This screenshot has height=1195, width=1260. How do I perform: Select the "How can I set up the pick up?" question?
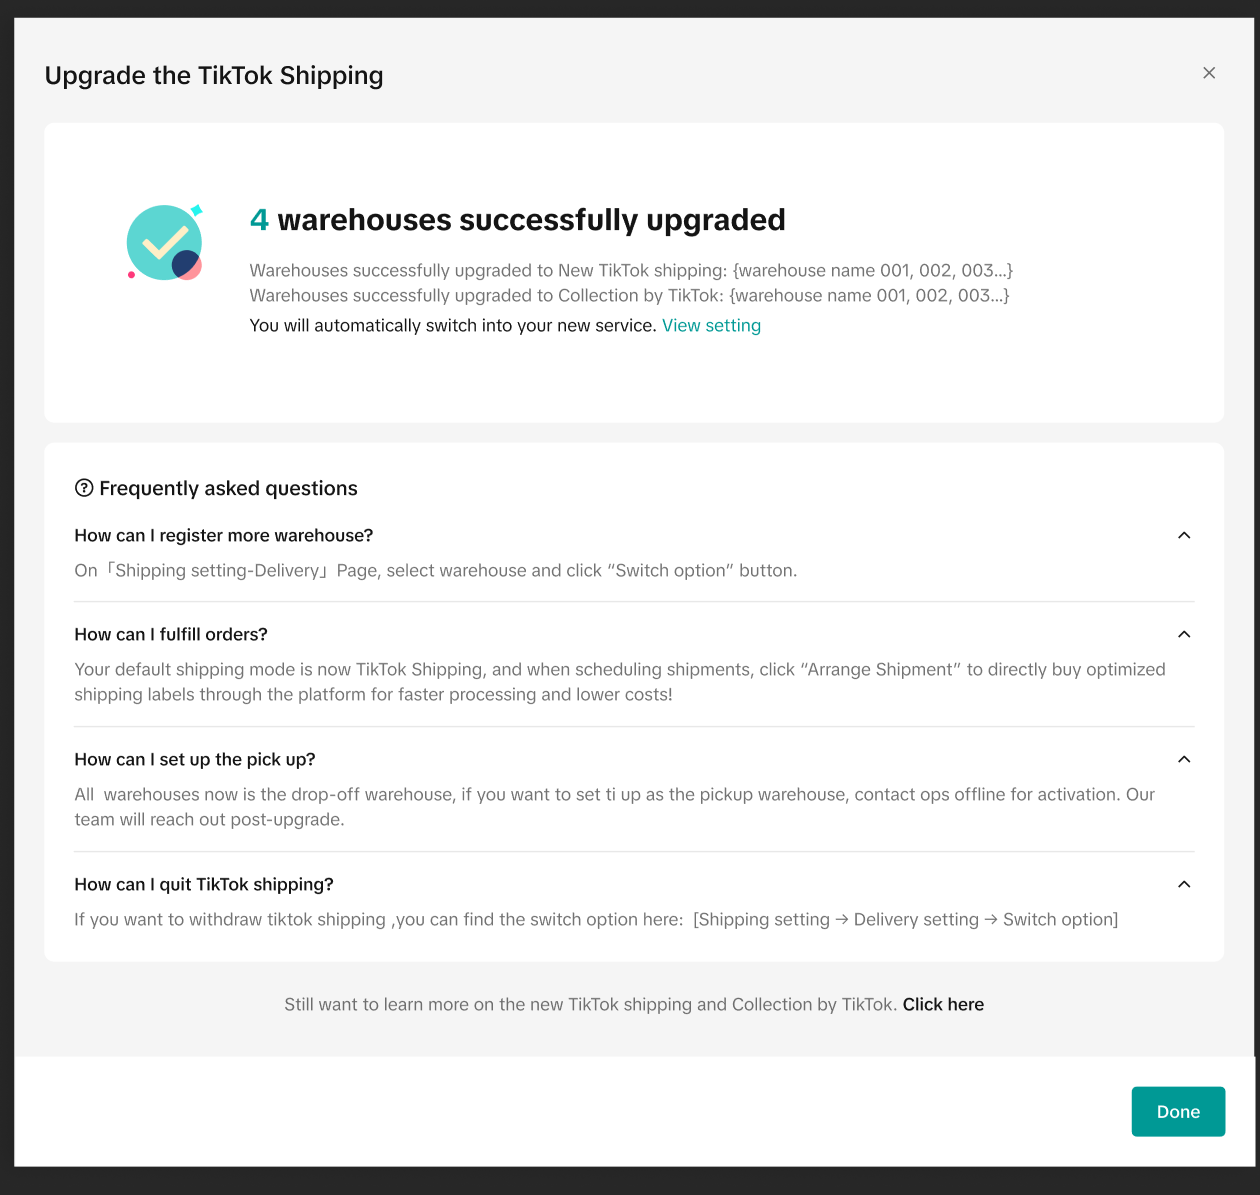tap(195, 760)
